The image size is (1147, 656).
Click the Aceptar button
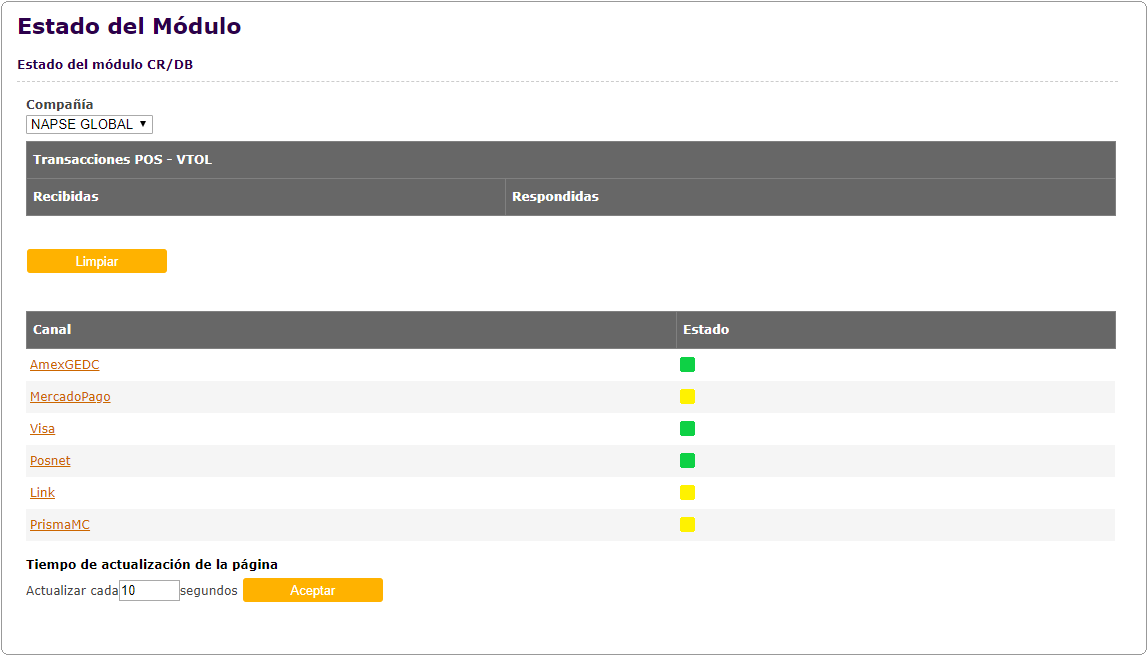pyautogui.click(x=312, y=590)
